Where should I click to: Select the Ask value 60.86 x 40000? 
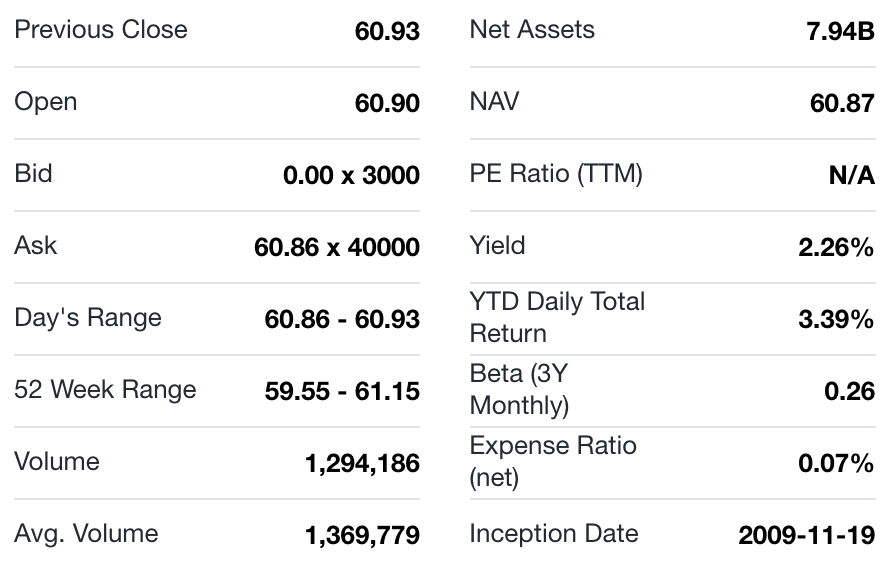click(x=337, y=248)
